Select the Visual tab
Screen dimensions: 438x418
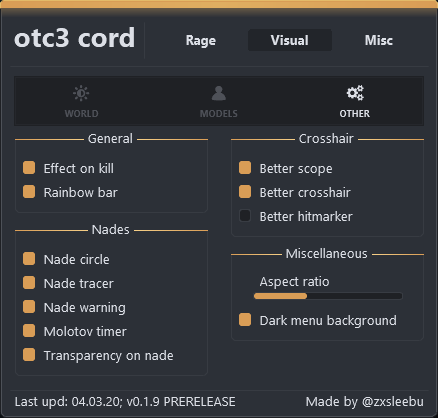290,40
